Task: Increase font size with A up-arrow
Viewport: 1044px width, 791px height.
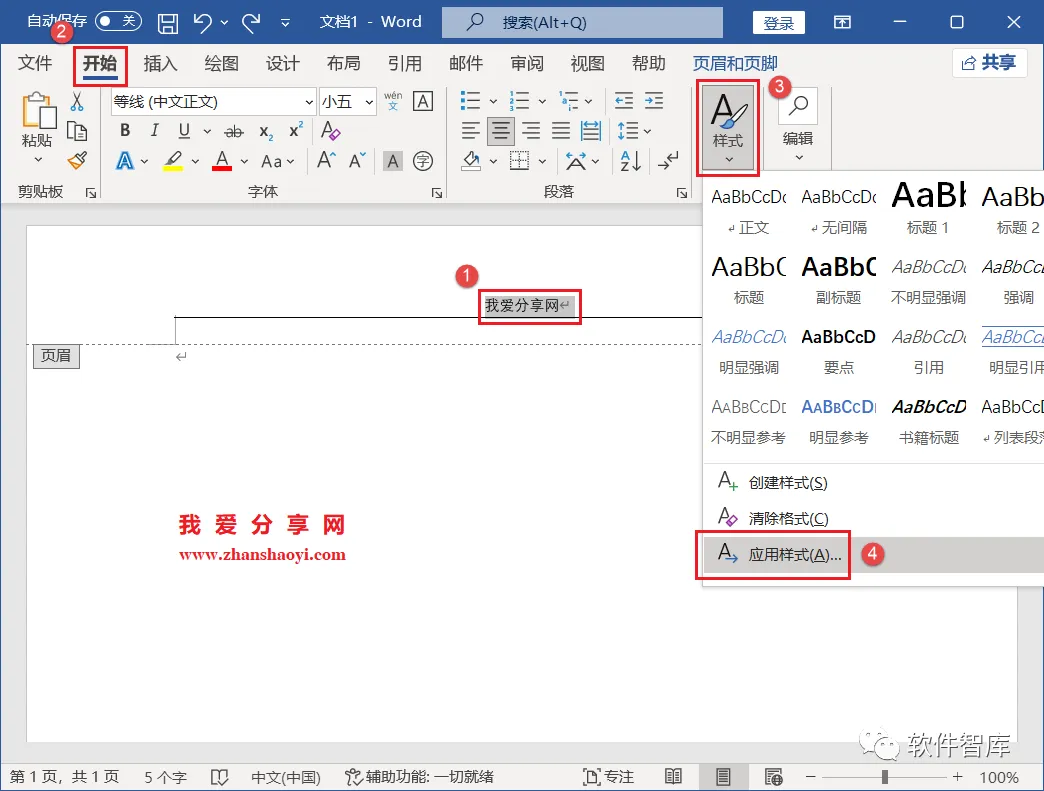Action: tap(326, 160)
